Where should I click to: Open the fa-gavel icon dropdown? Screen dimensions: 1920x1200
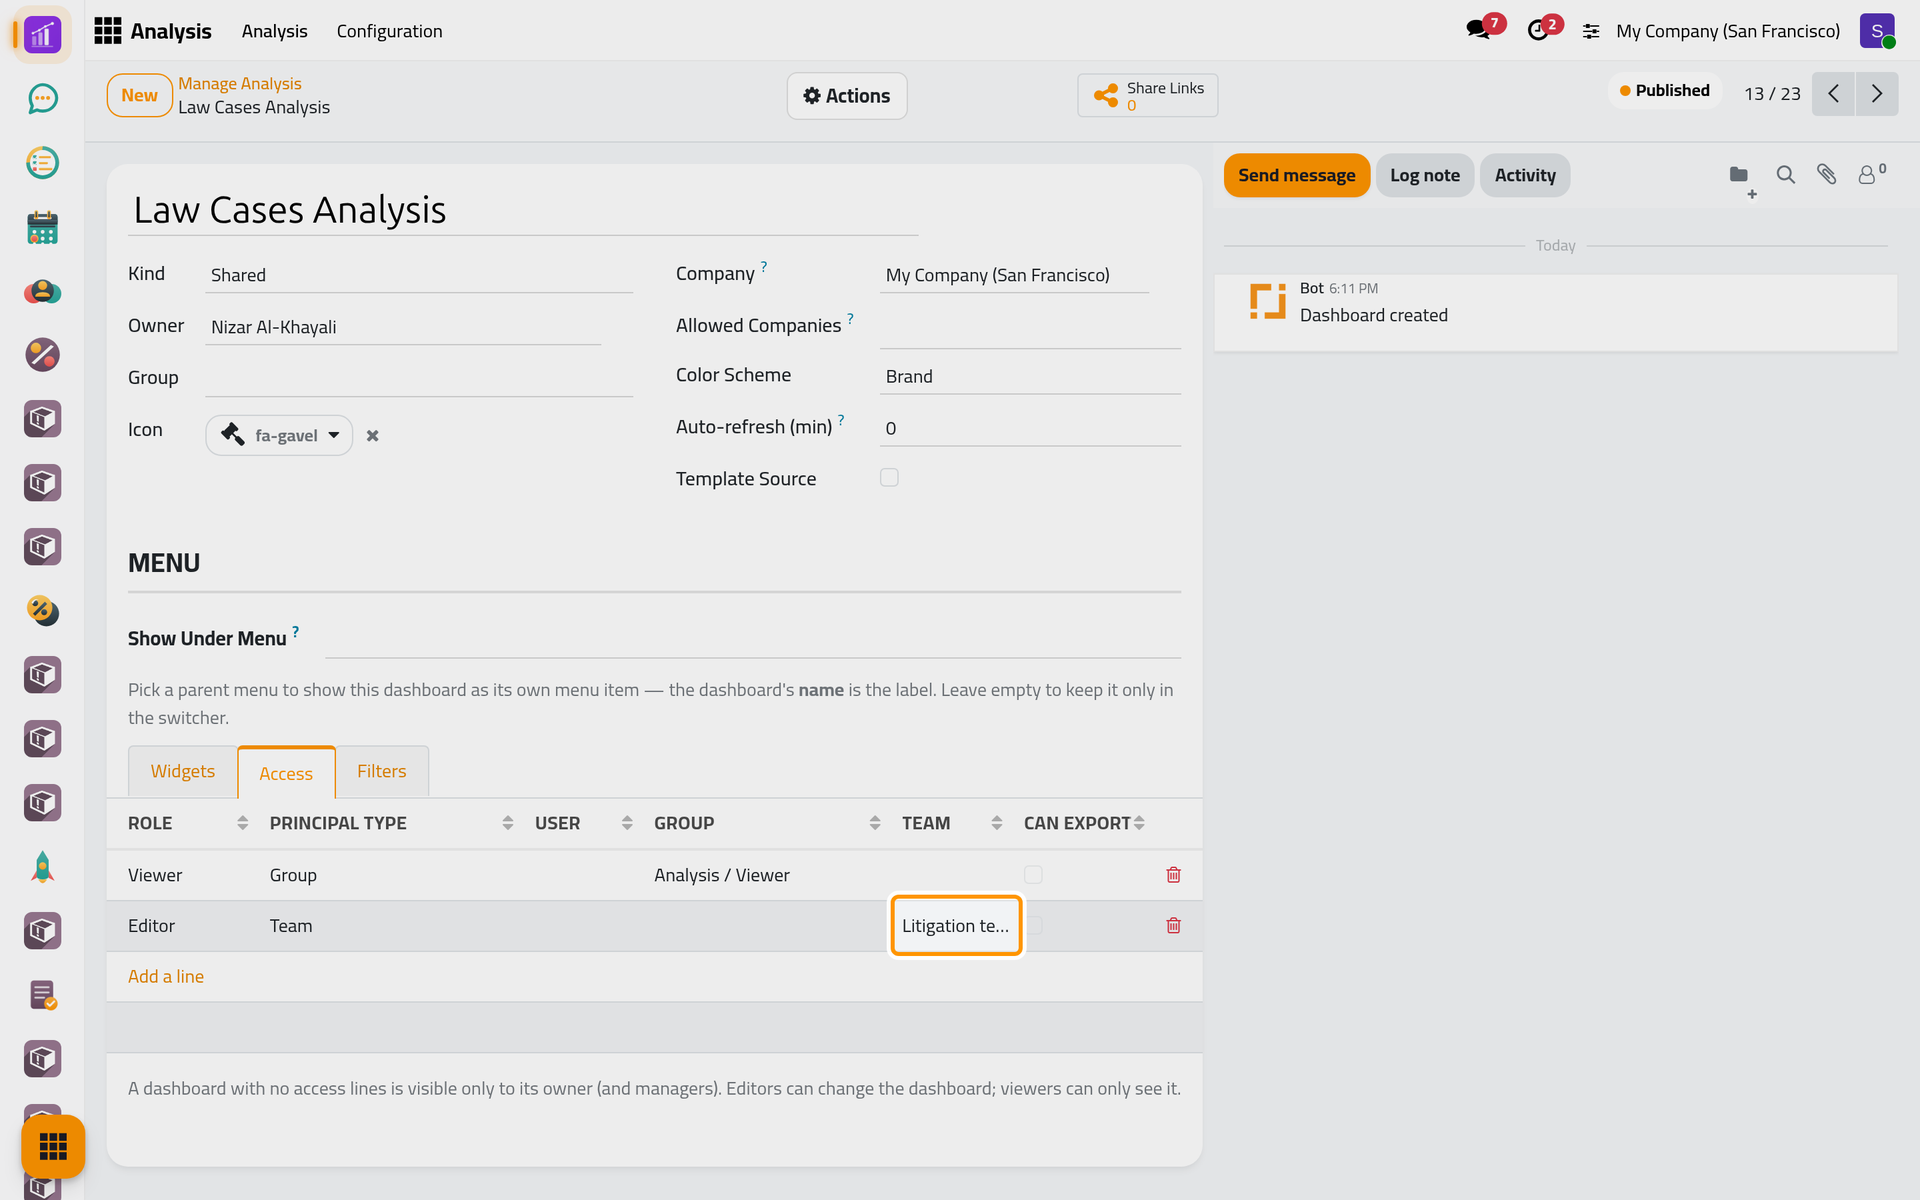(279, 435)
